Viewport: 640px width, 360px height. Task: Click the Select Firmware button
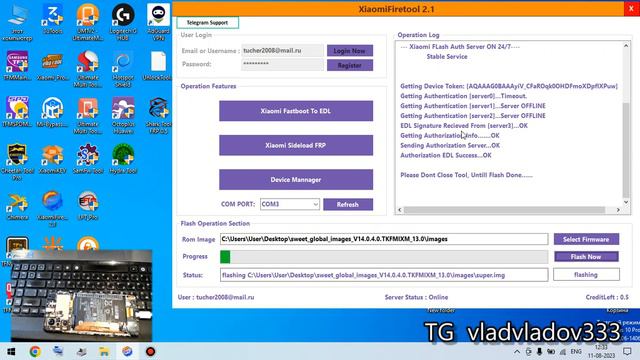click(586, 239)
